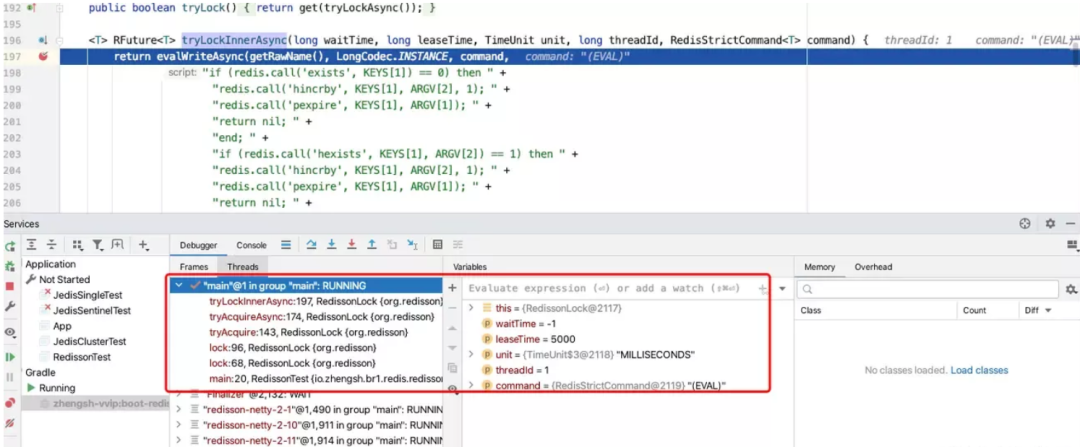Select the Gradle node in Services
1080x447 pixels.
pyautogui.click(x=41, y=372)
